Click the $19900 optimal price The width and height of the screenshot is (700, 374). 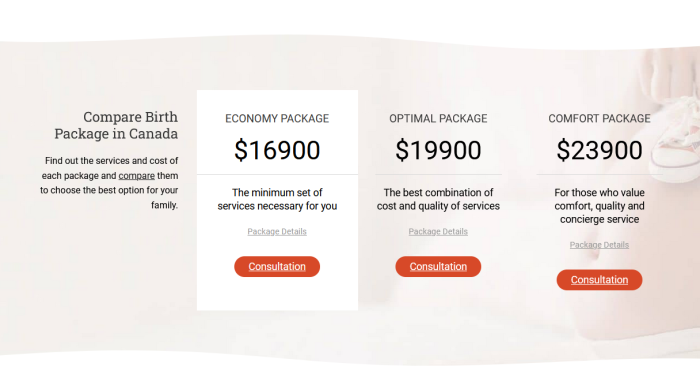(x=438, y=150)
